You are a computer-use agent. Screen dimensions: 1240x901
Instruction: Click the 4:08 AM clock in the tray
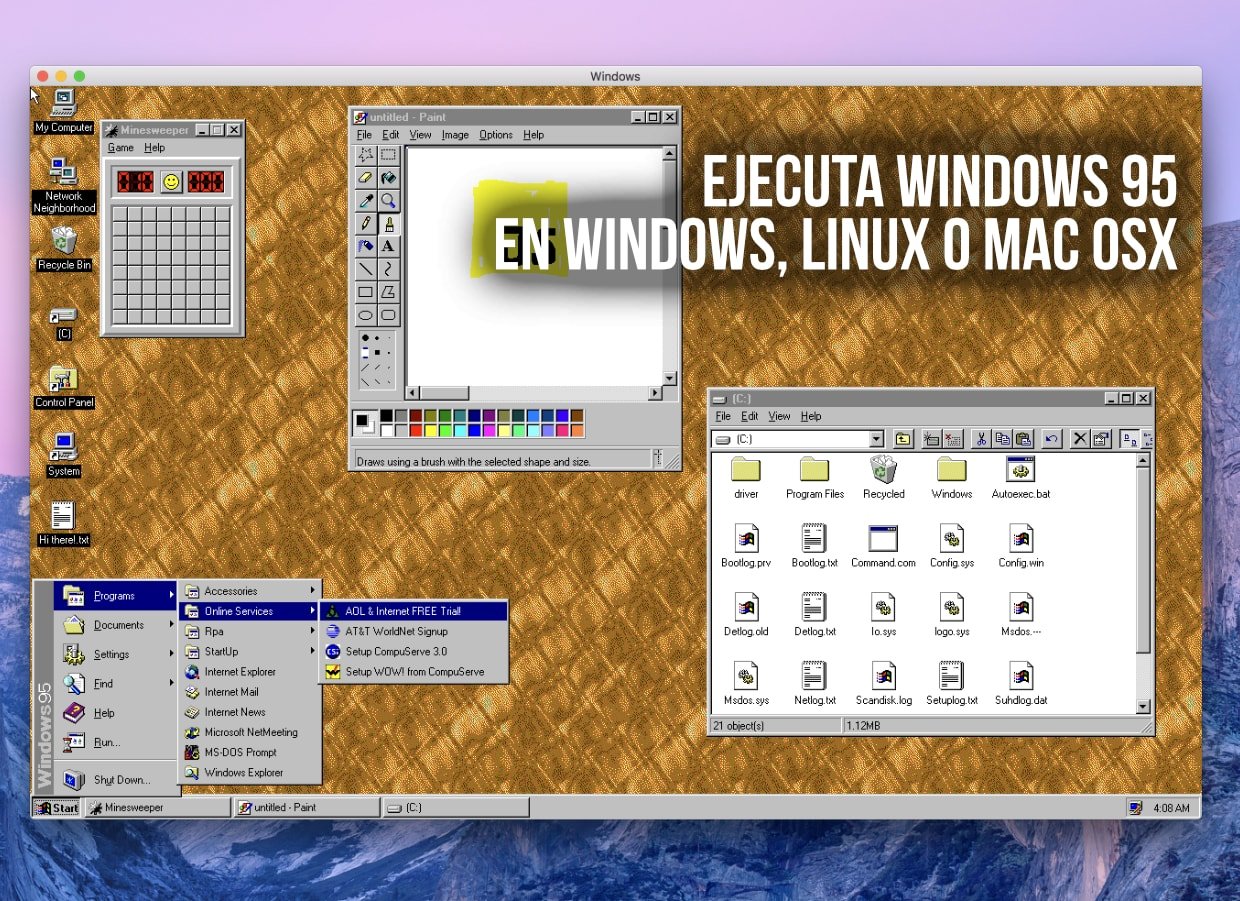[1171, 808]
